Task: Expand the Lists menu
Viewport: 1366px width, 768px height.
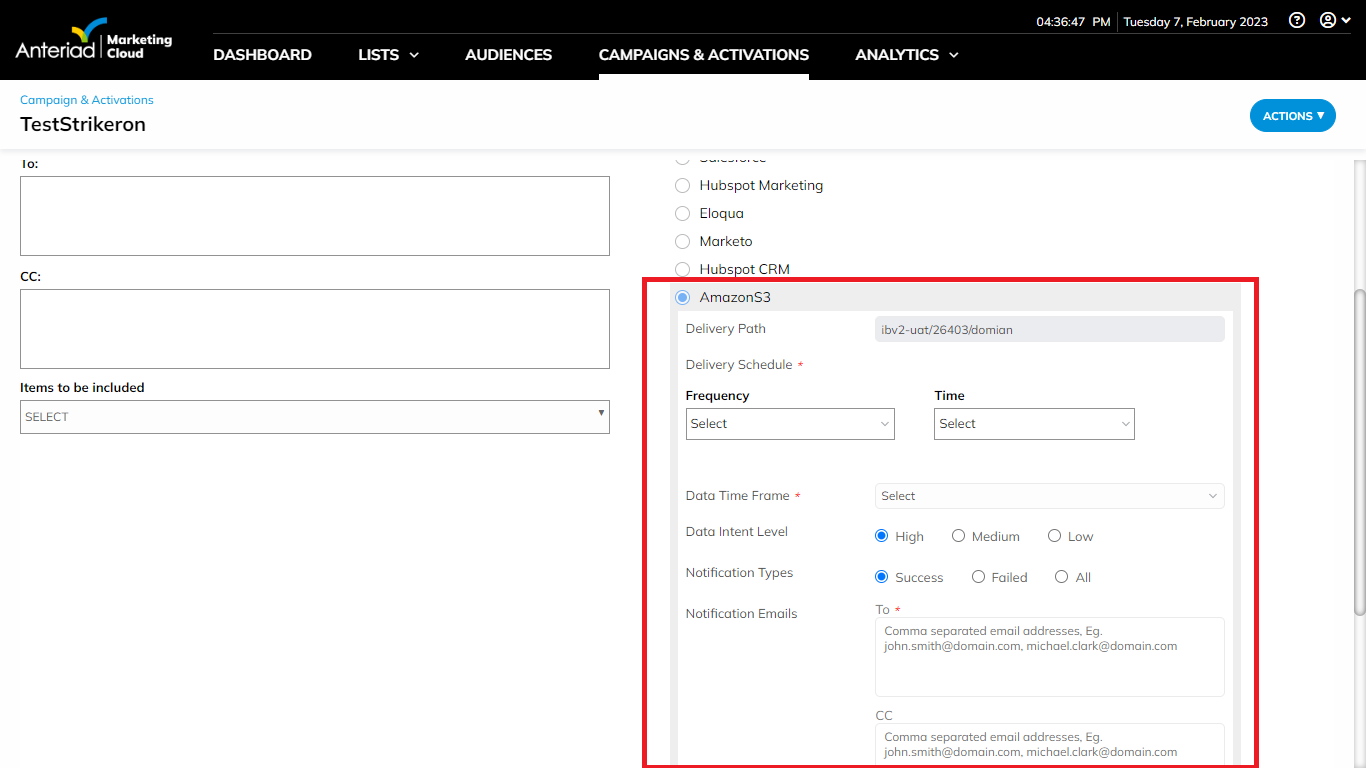Action: [388, 55]
